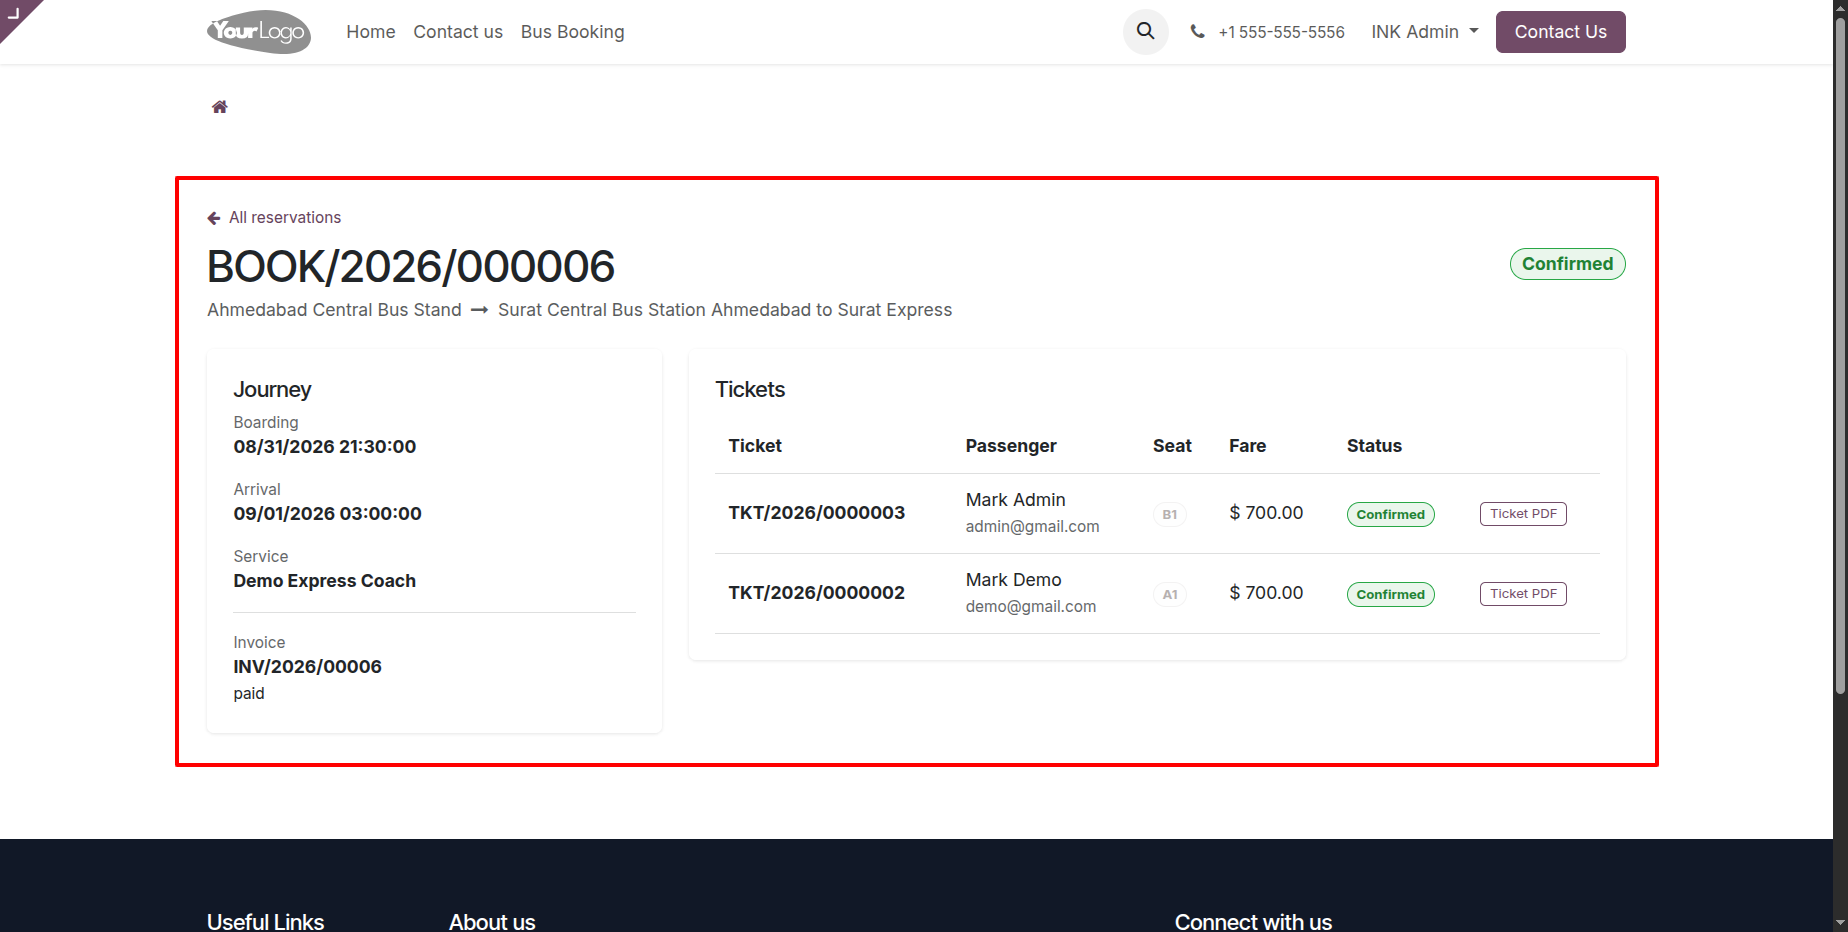The height and width of the screenshot is (932, 1848).
Task: Open the search magnifier icon
Action: point(1145,31)
